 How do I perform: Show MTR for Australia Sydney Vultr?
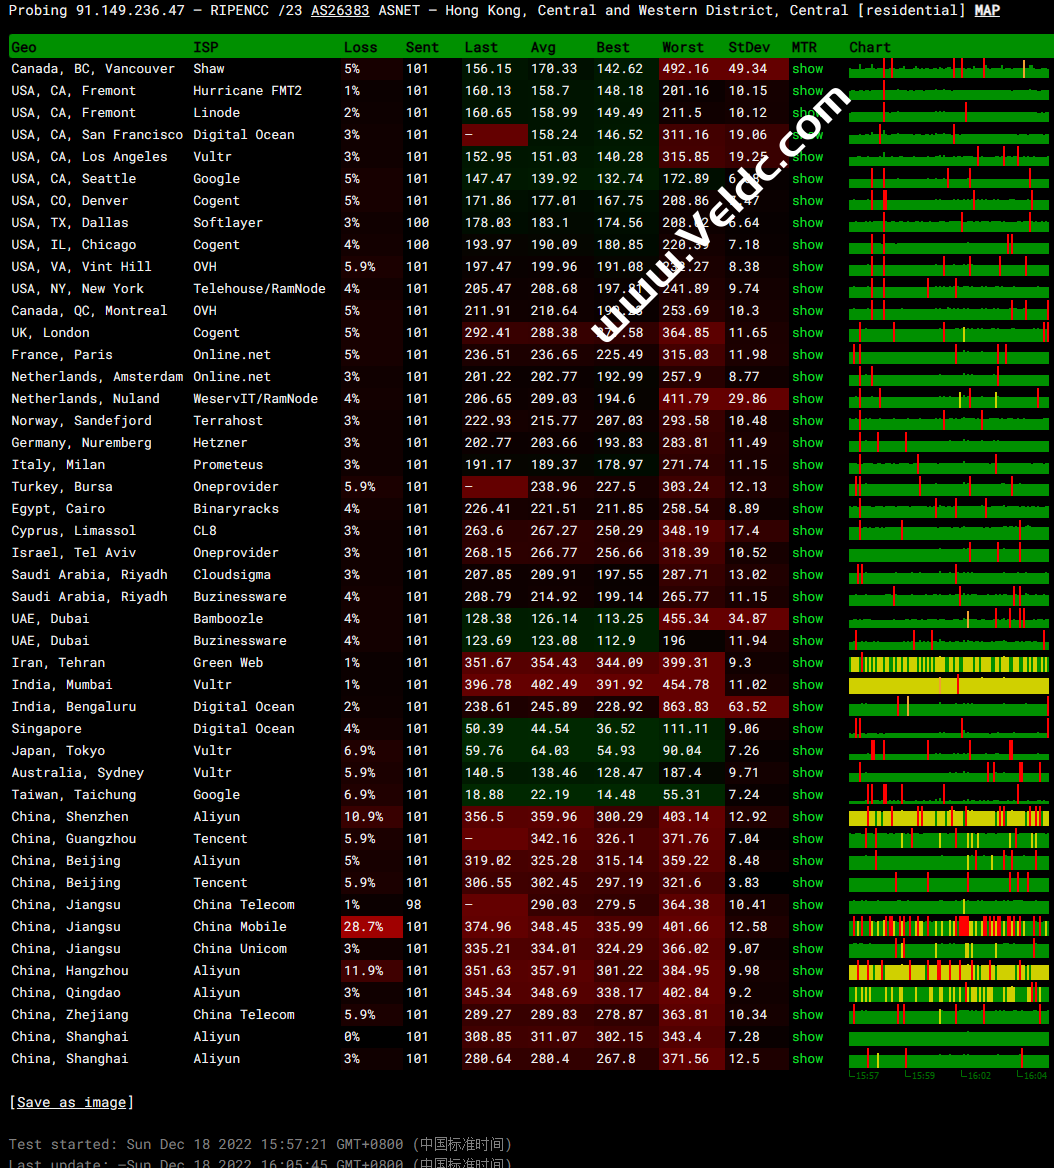coord(807,773)
